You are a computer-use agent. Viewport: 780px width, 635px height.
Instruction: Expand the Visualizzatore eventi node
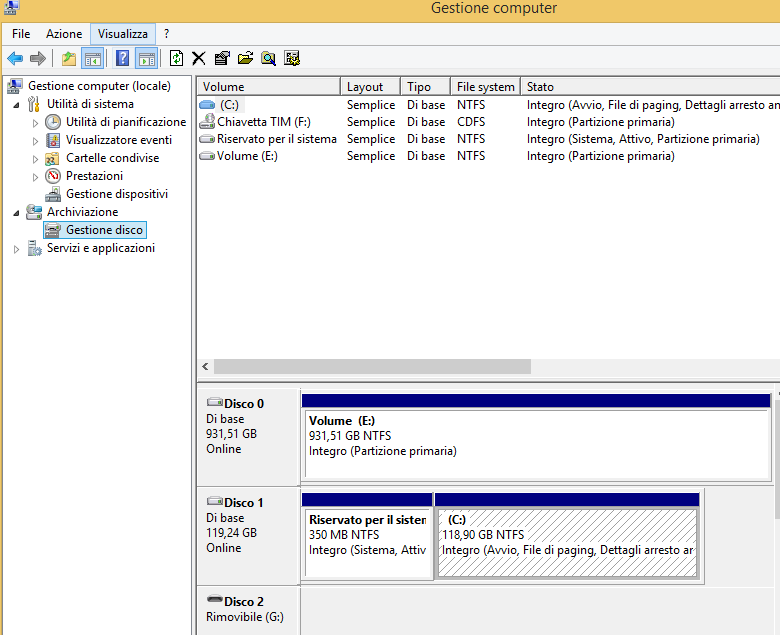click(35, 141)
